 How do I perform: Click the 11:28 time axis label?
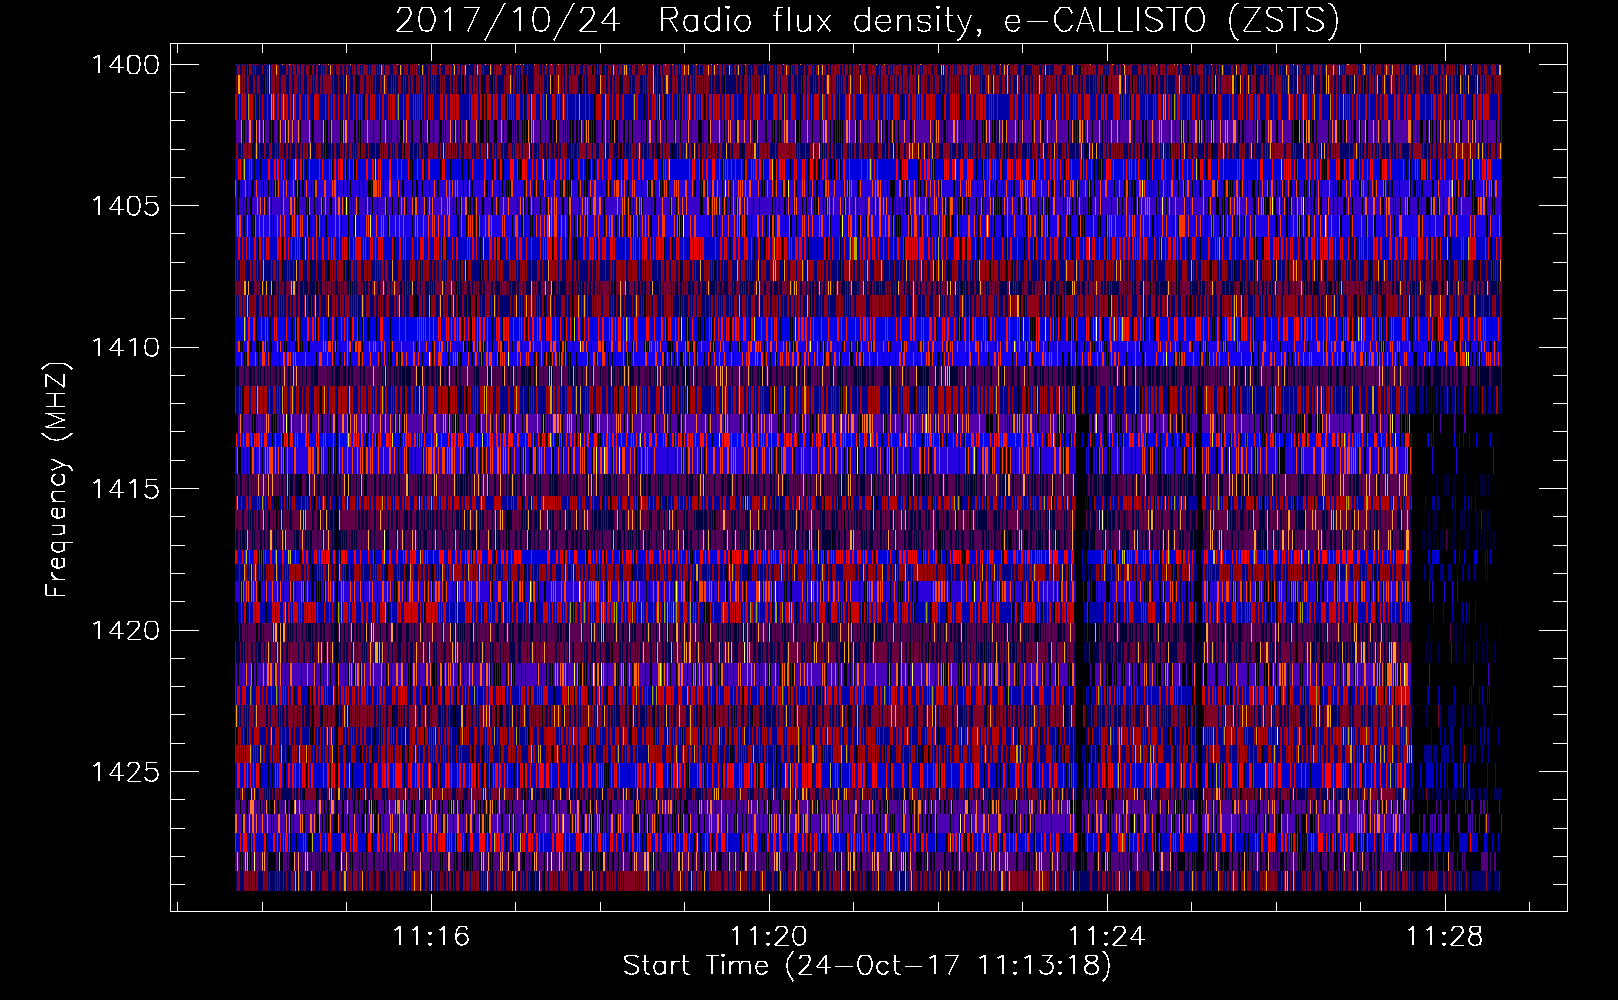tap(1445, 936)
